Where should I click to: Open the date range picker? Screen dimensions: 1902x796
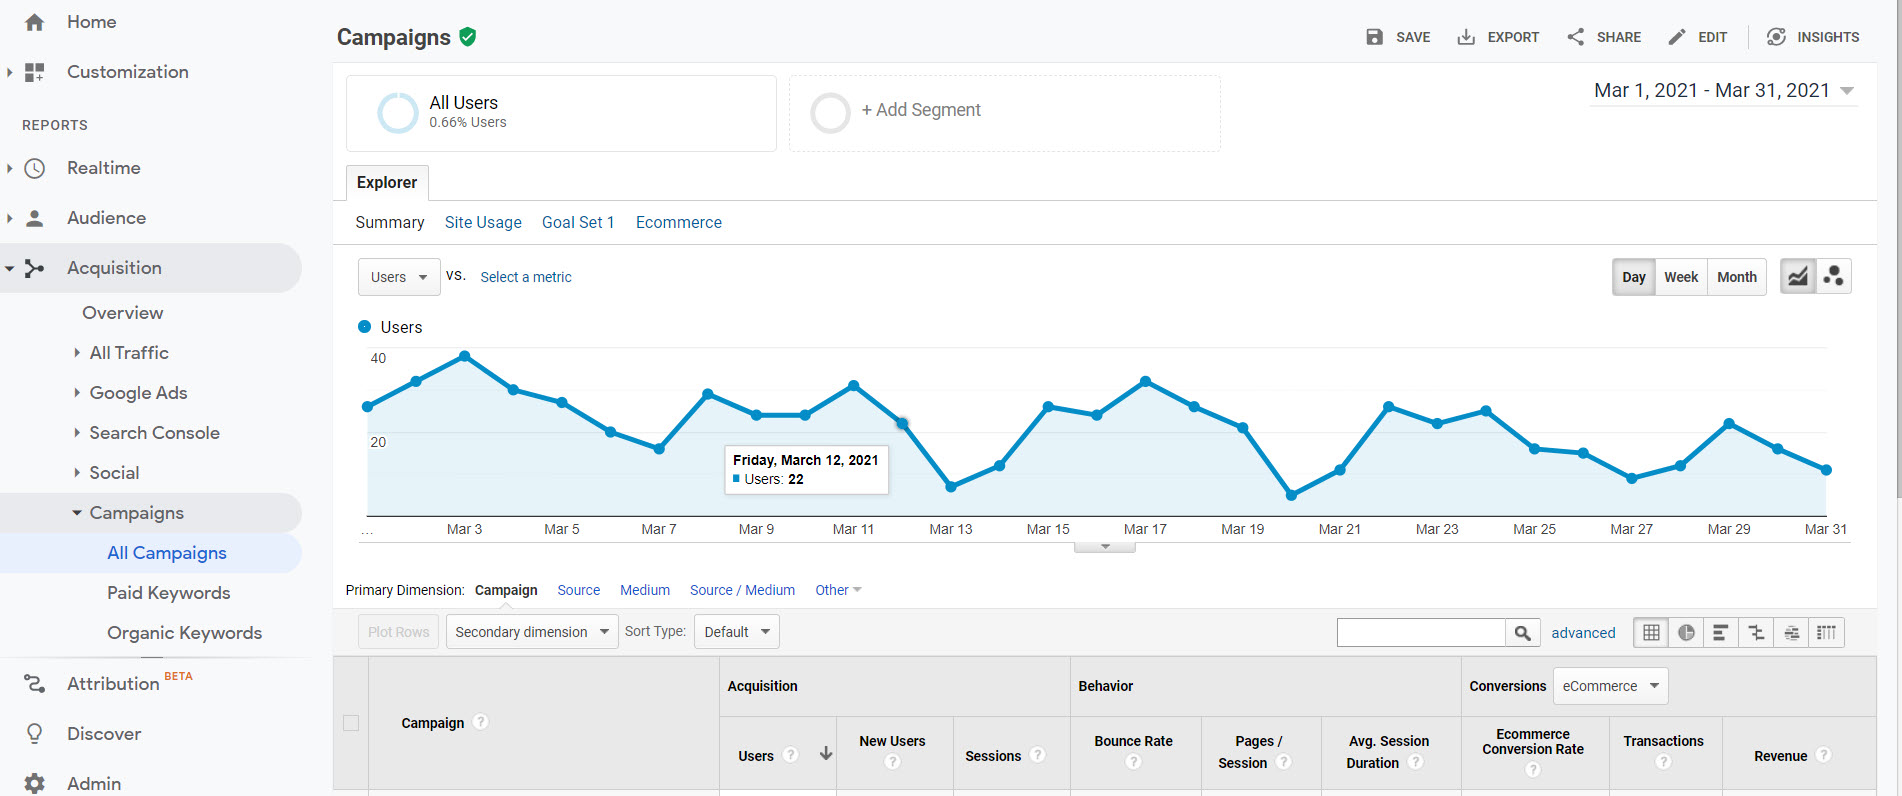click(1724, 91)
